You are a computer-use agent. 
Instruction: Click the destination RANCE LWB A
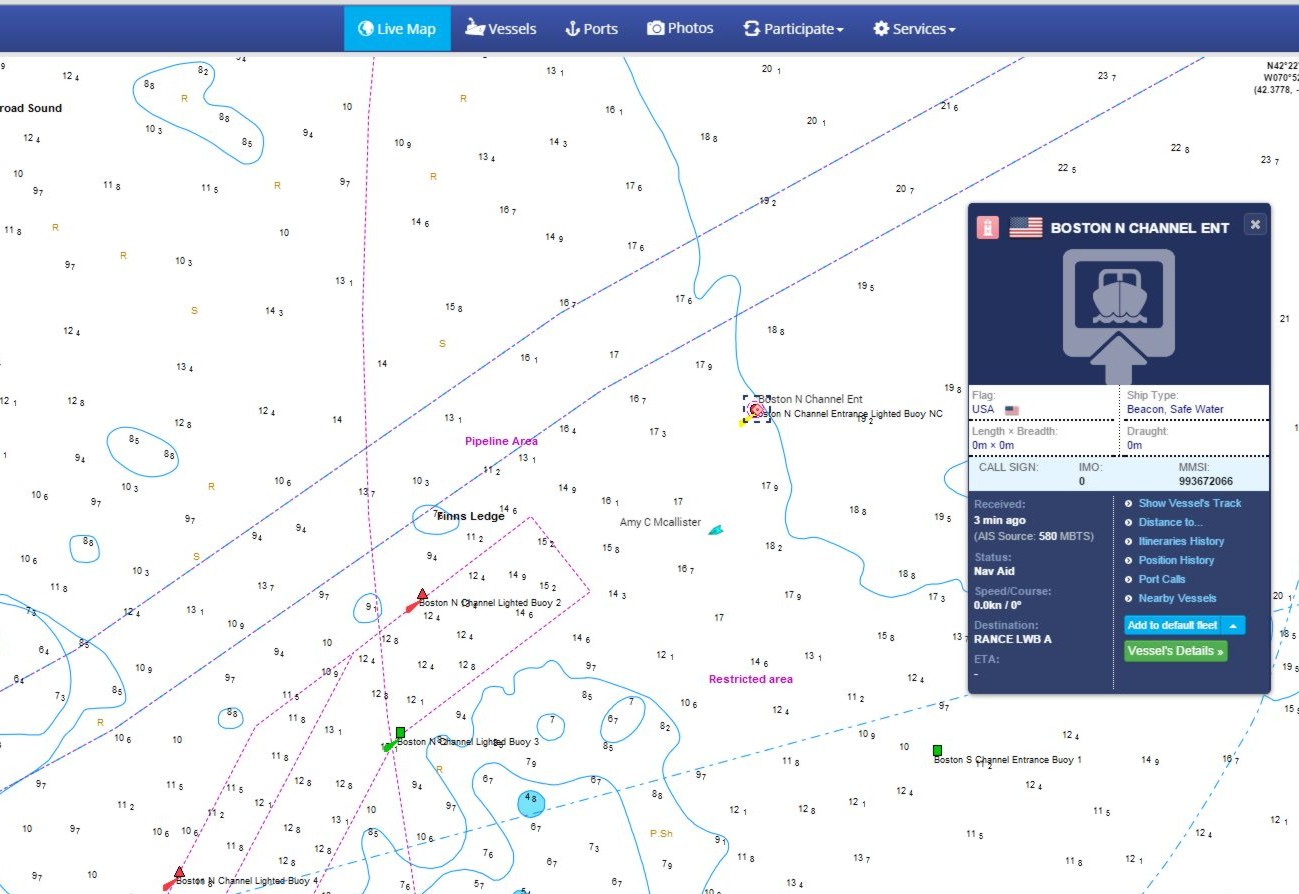pos(1013,639)
